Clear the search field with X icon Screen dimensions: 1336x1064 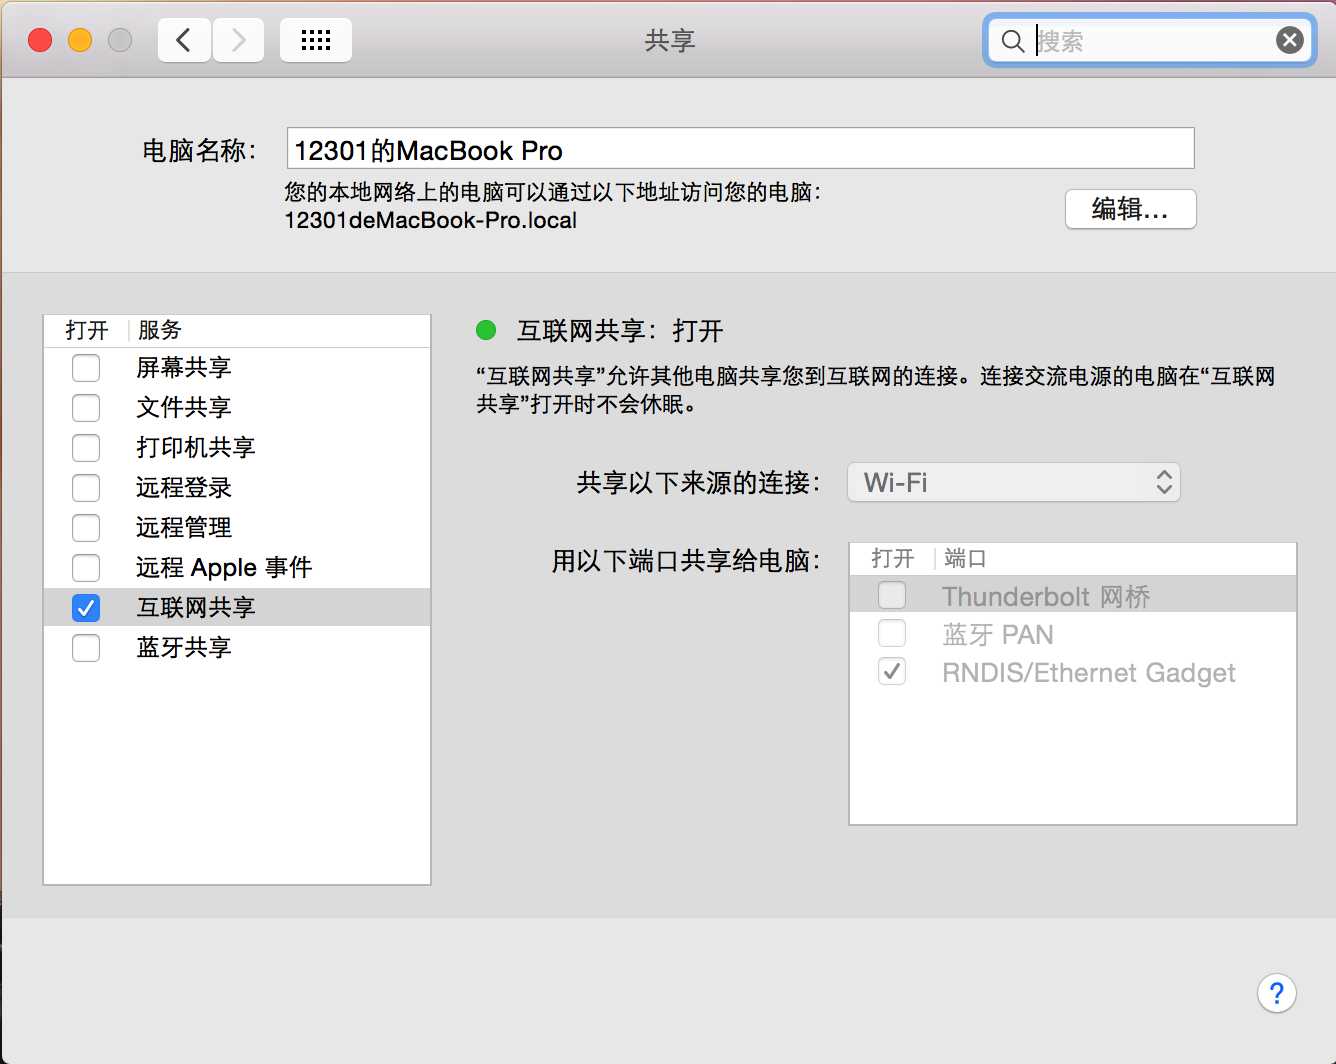1290,40
